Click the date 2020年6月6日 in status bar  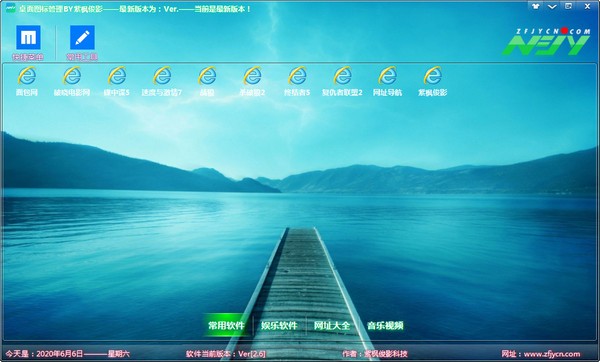tap(59, 354)
